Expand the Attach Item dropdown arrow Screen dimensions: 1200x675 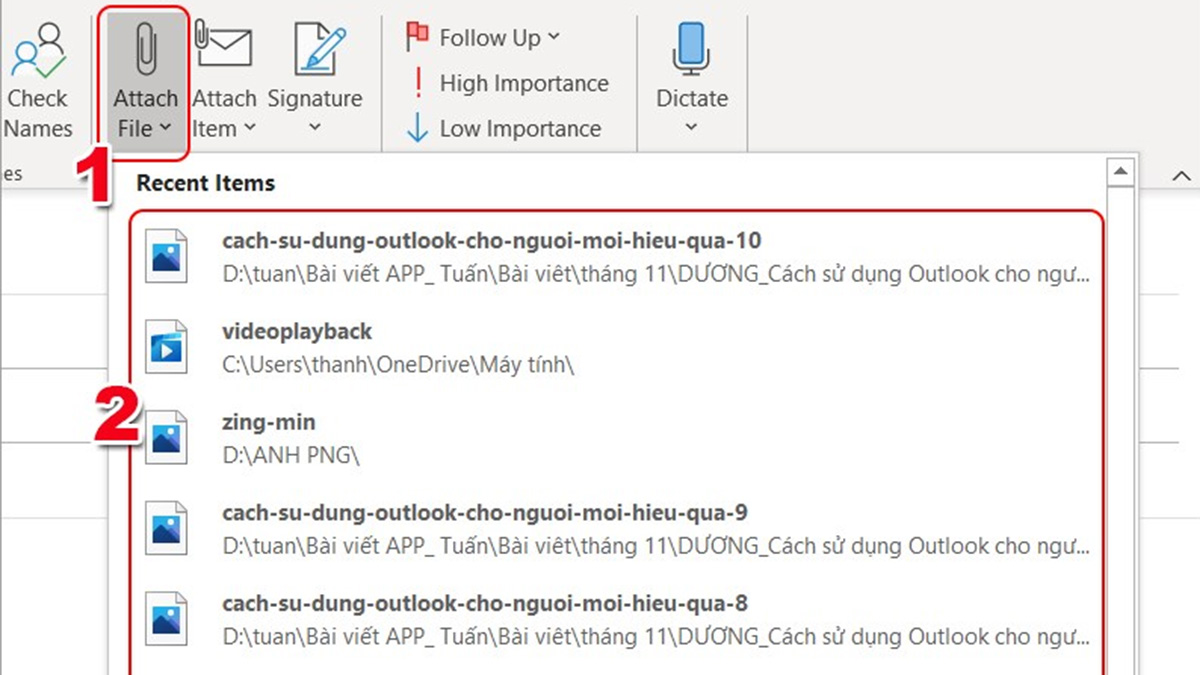249,129
